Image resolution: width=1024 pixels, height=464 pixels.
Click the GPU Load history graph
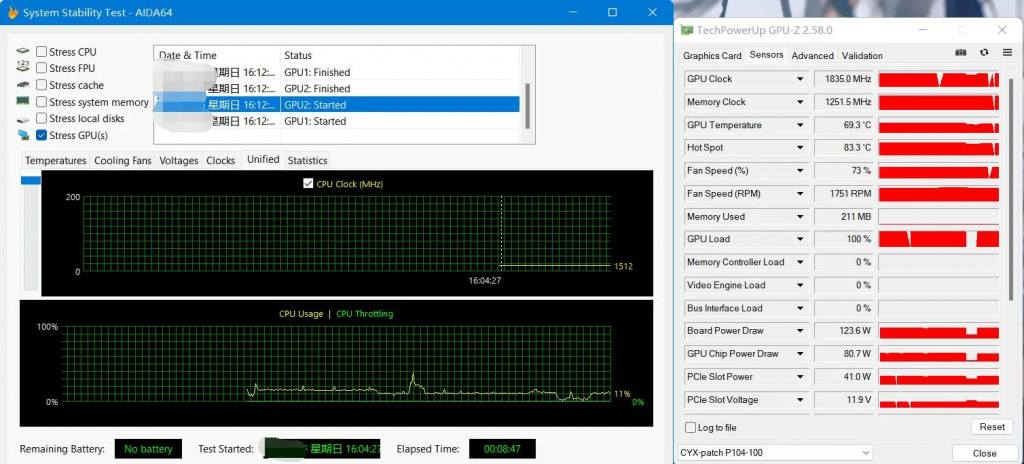click(938, 239)
